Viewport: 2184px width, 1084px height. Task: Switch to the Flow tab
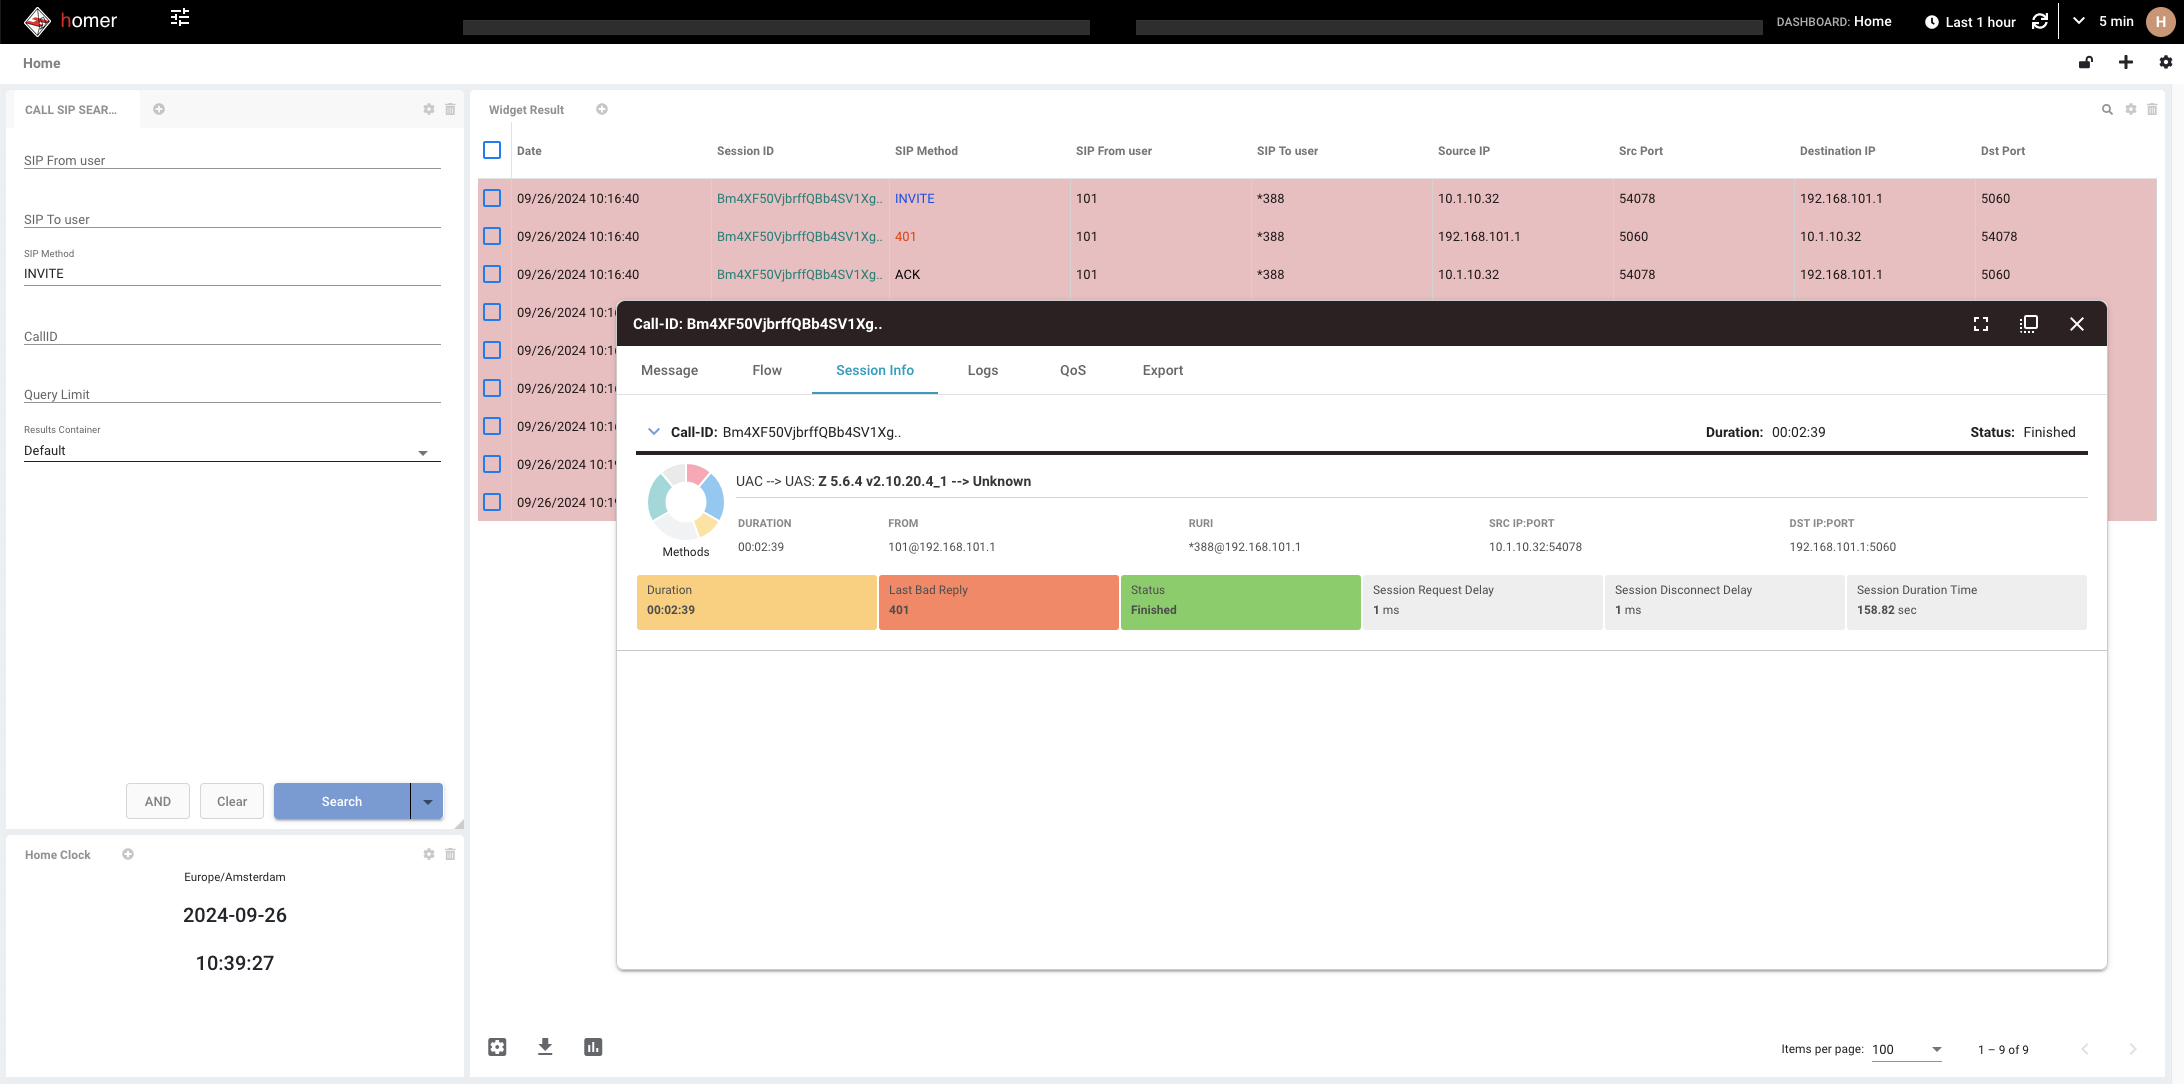[767, 370]
